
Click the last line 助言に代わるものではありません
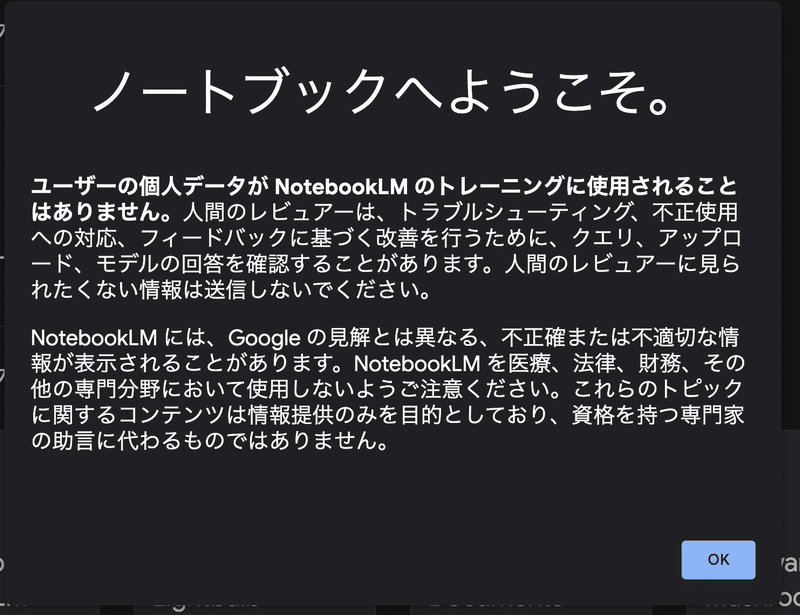pyautogui.click(x=210, y=440)
